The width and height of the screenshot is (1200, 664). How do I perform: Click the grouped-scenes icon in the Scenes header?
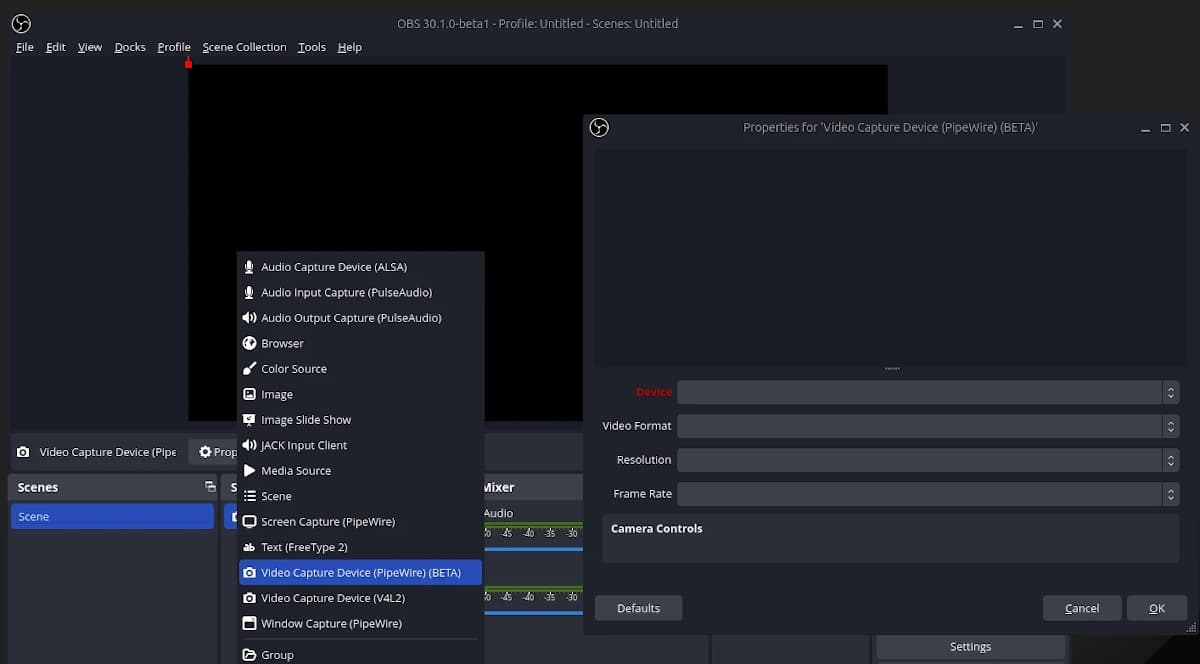209,487
